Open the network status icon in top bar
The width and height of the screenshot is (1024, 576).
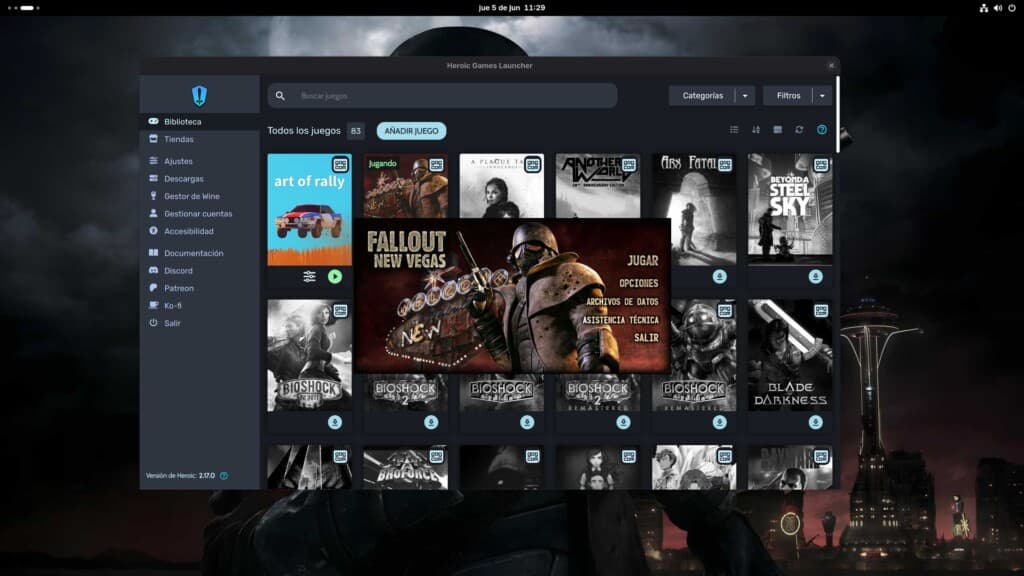[984, 8]
